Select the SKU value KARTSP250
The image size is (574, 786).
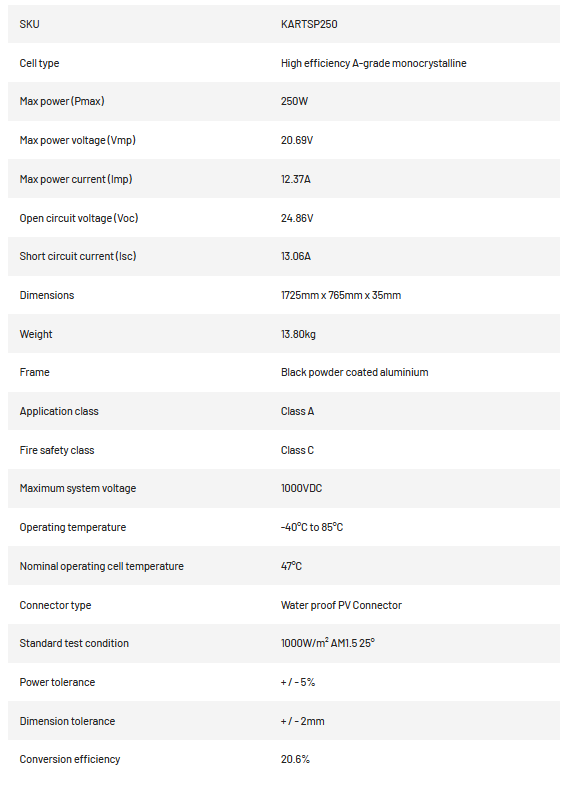[309, 24]
